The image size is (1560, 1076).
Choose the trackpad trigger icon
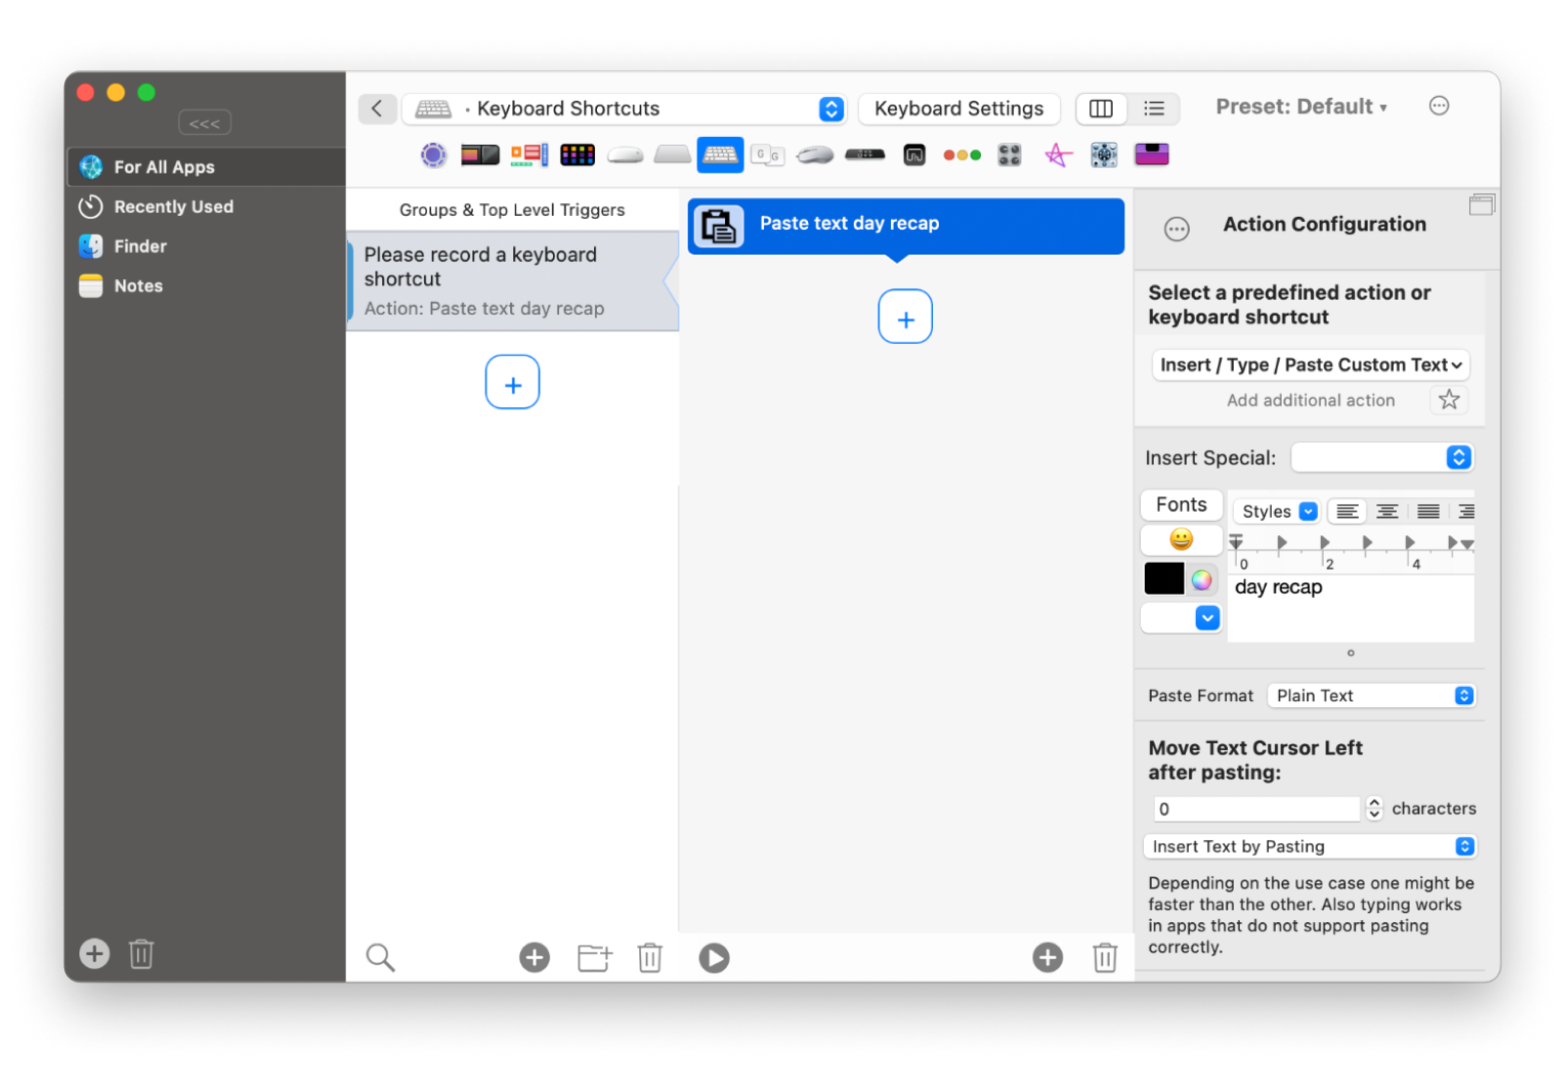(x=672, y=155)
